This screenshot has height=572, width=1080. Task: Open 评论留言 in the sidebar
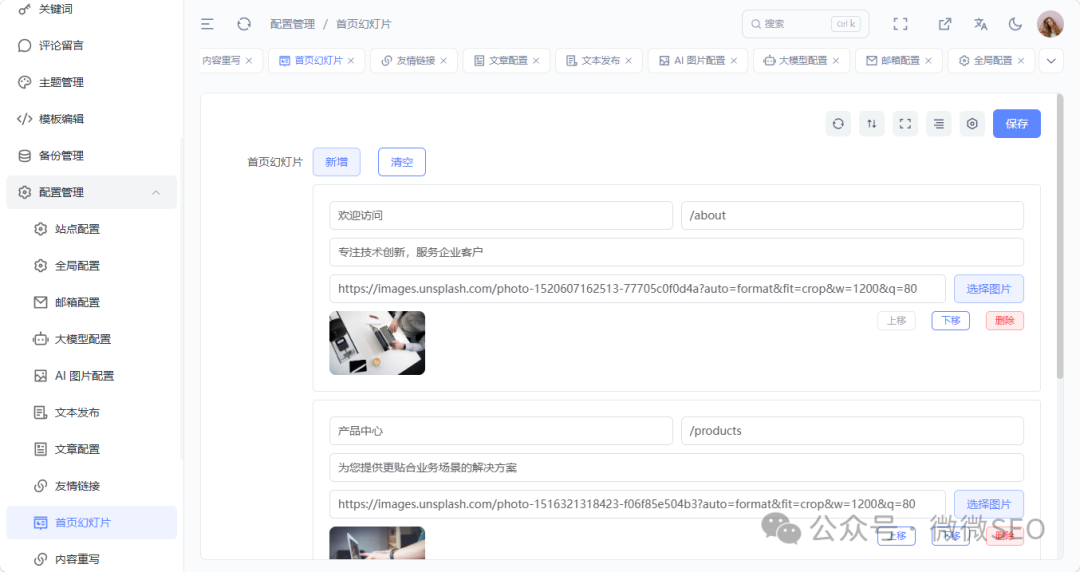tap(92, 45)
